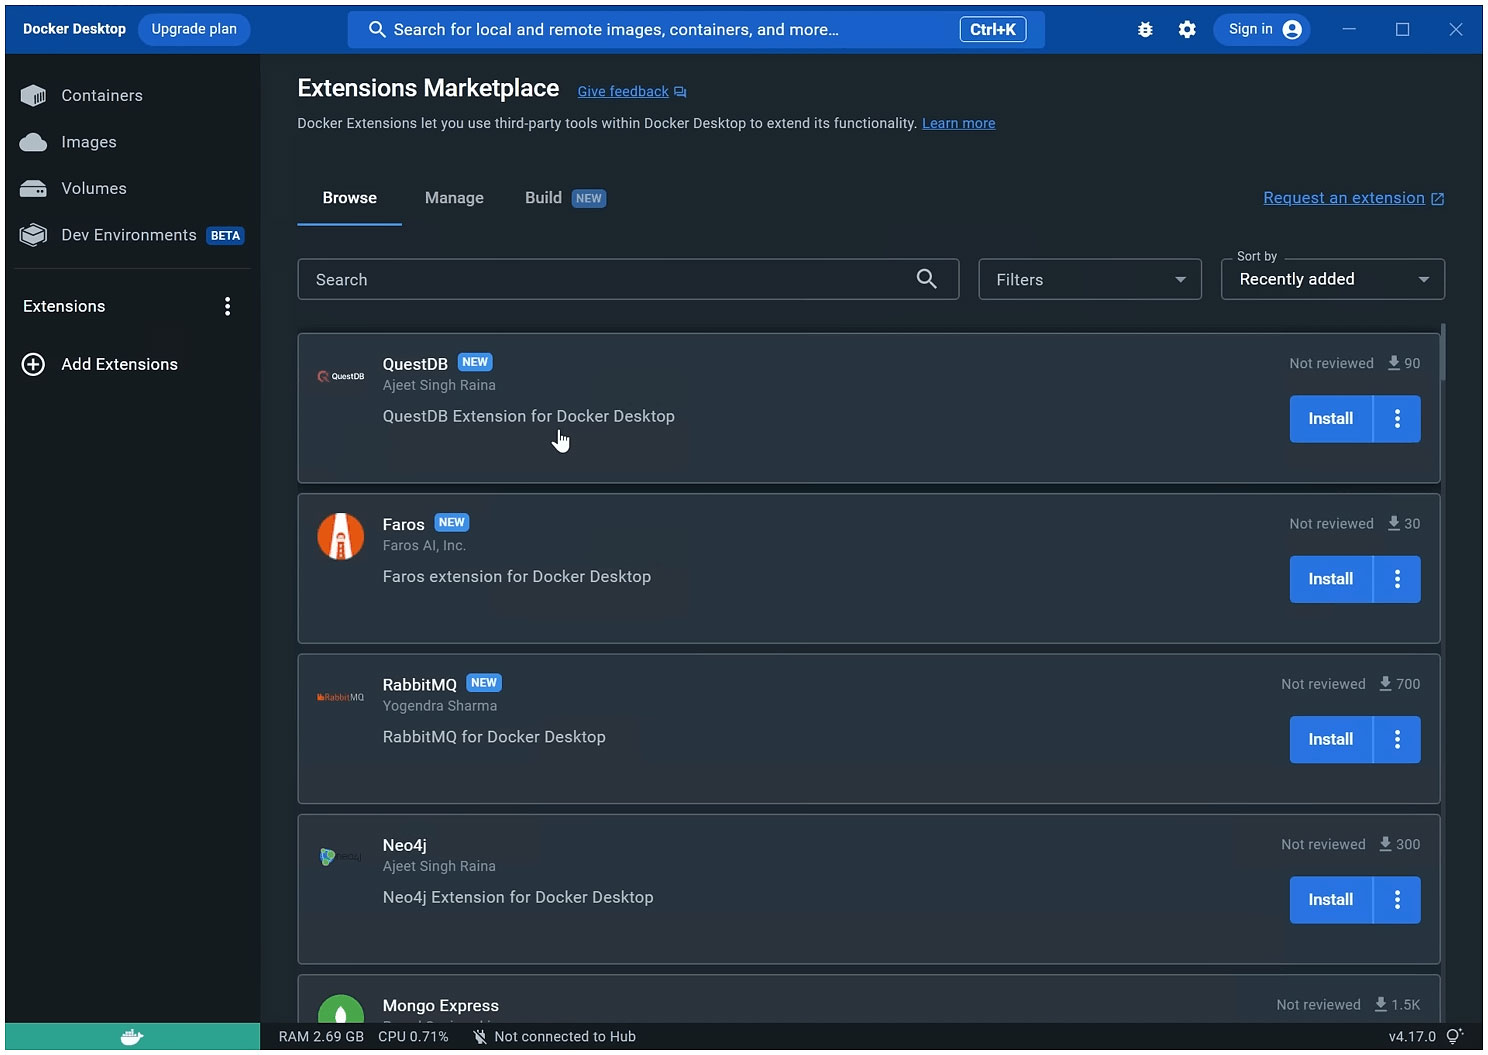Open the Volumes drive icon
This screenshot has width=1488, height=1055.
point(33,188)
